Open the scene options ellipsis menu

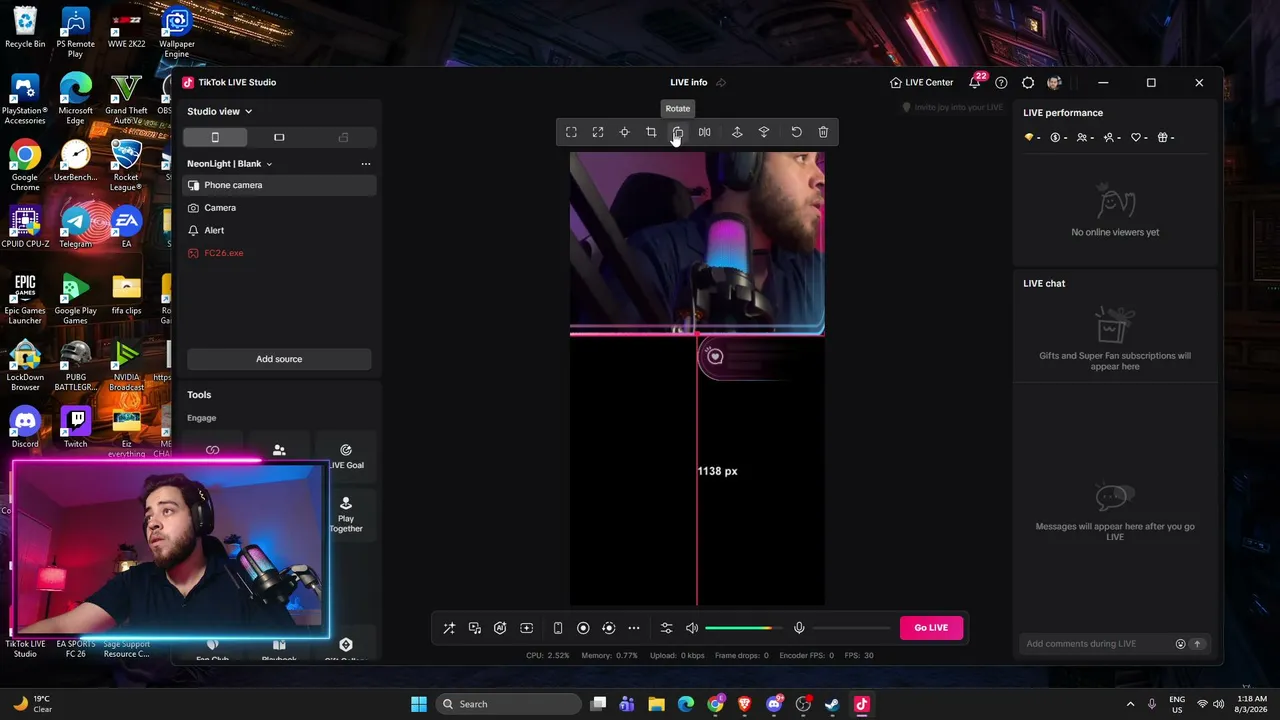pos(366,164)
